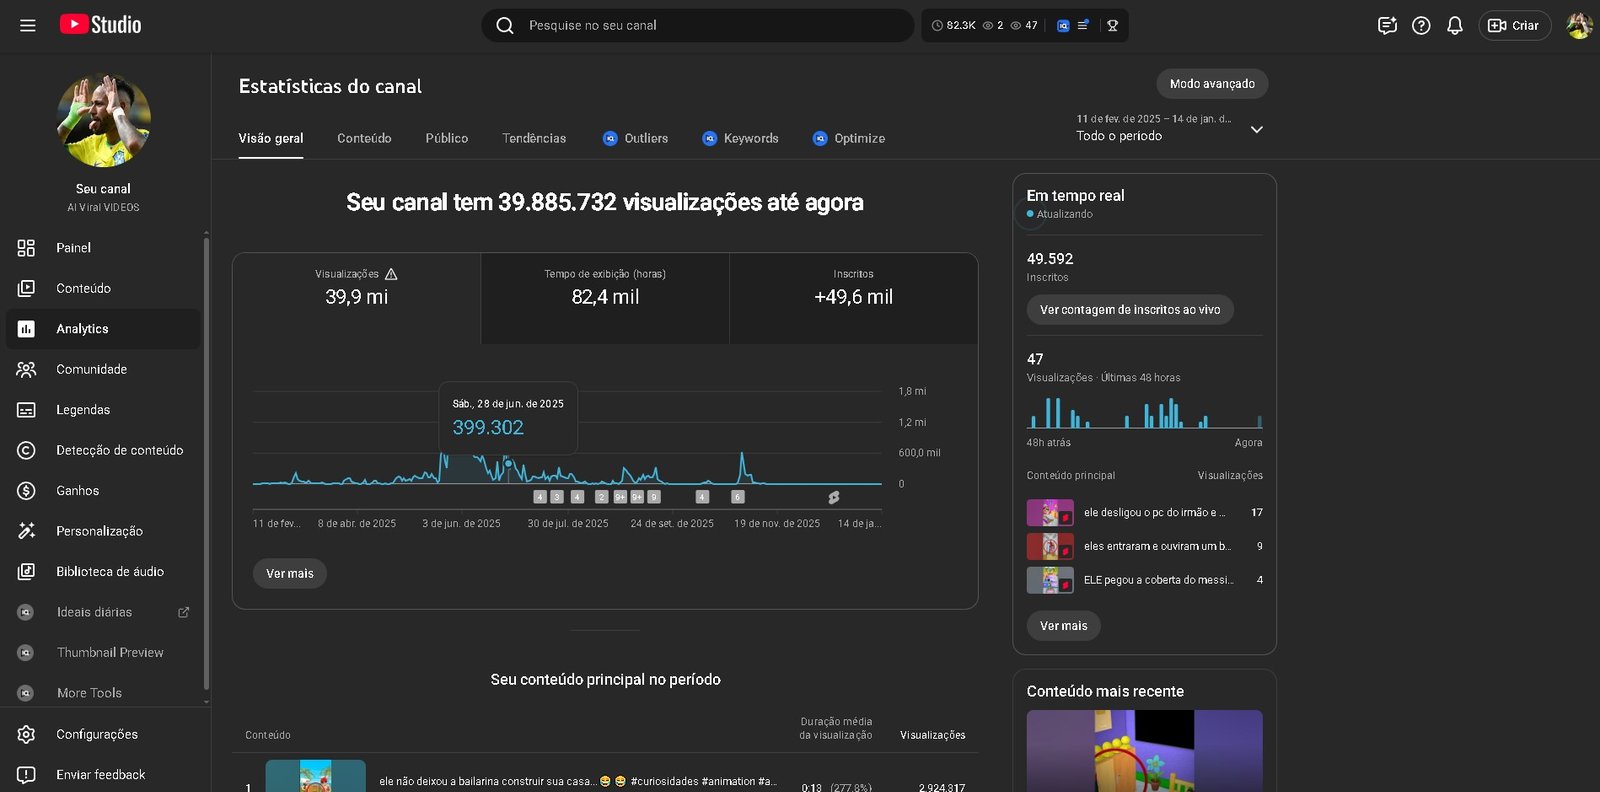Screen dimensions: 1600x792
Task: Click the Conteúdo icon in sidebar
Action: tap(26, 288)
